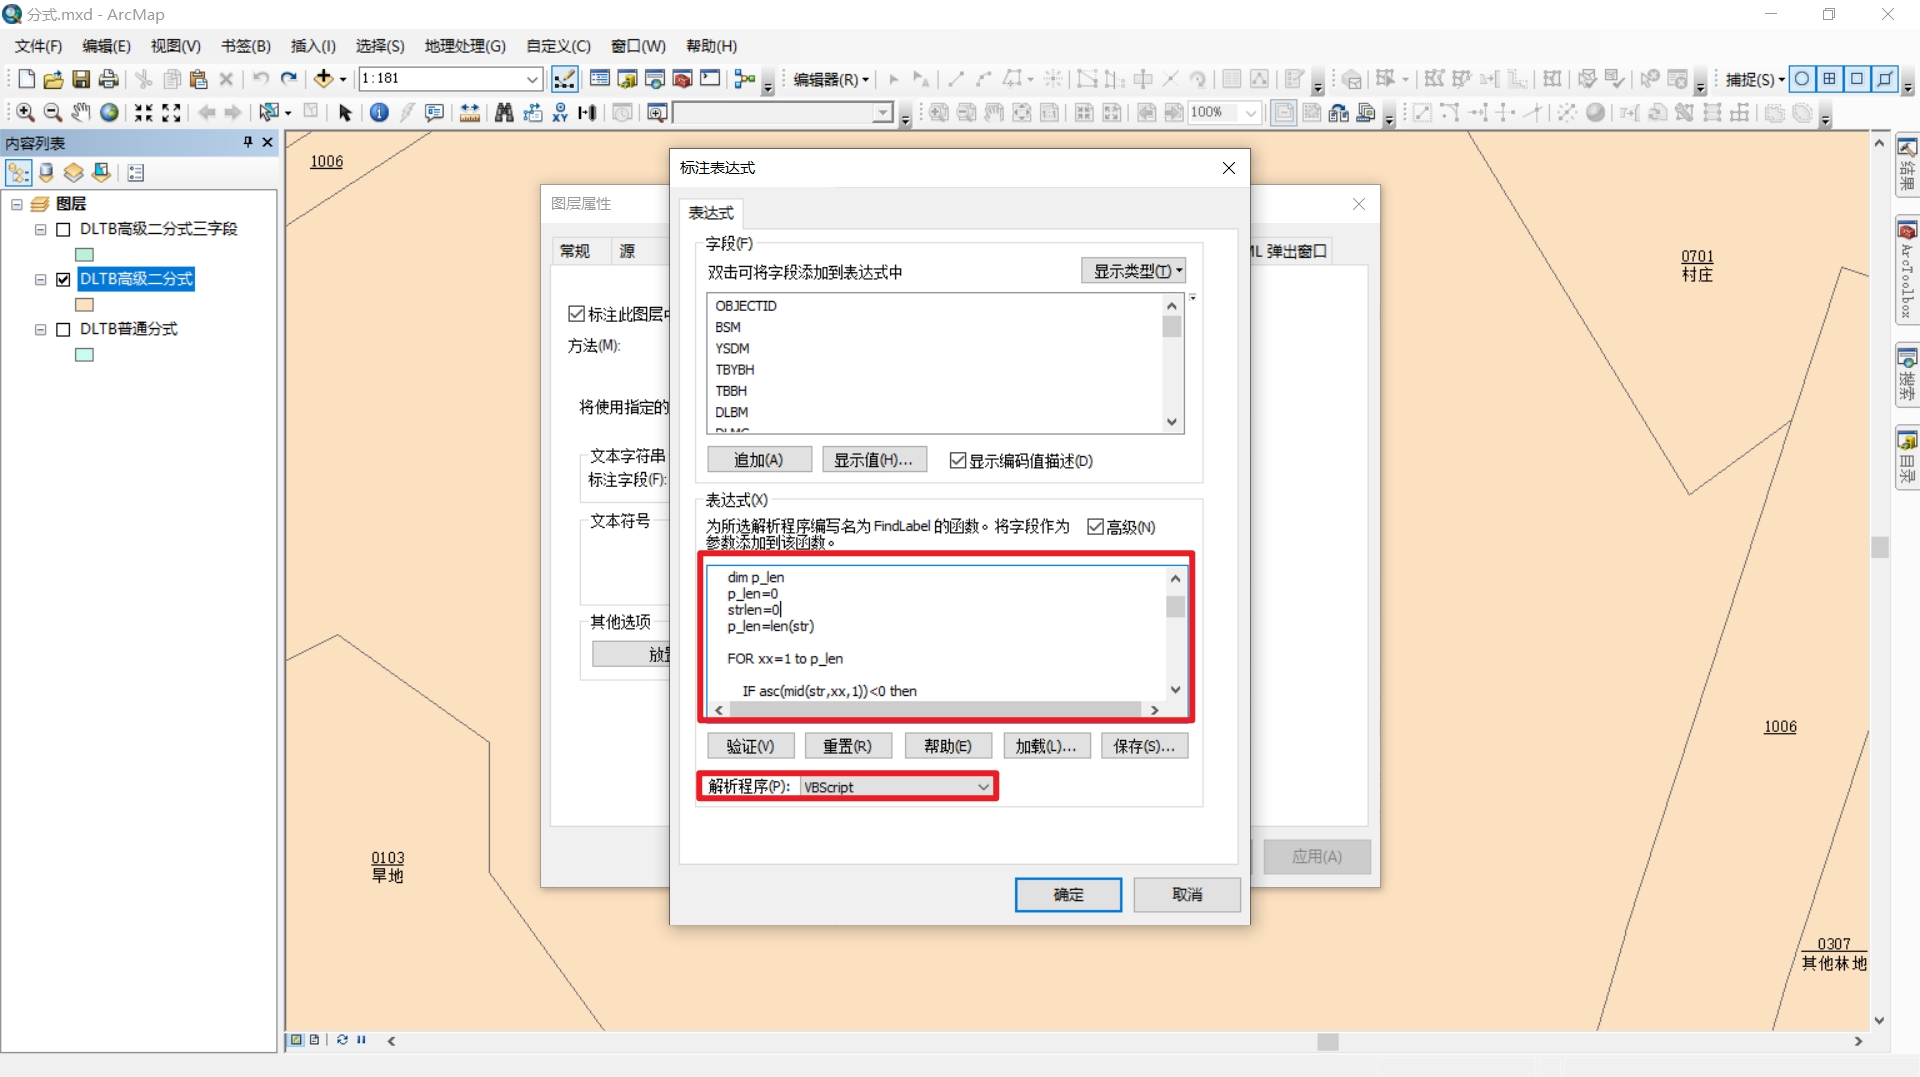Click the DLTB高级二分式三字段 symbol swatch

(x=84, y=255)
